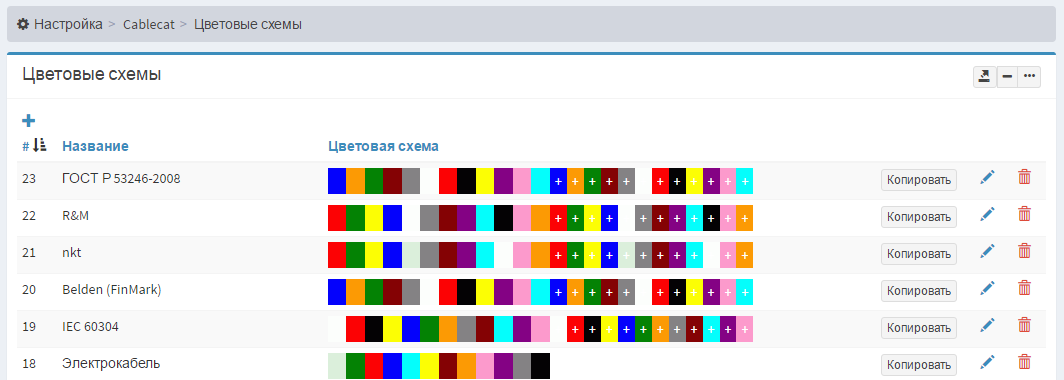Sort by Цветовая схема column header
The height and width of the screenshot is (380, 1064).
point(383,146)
